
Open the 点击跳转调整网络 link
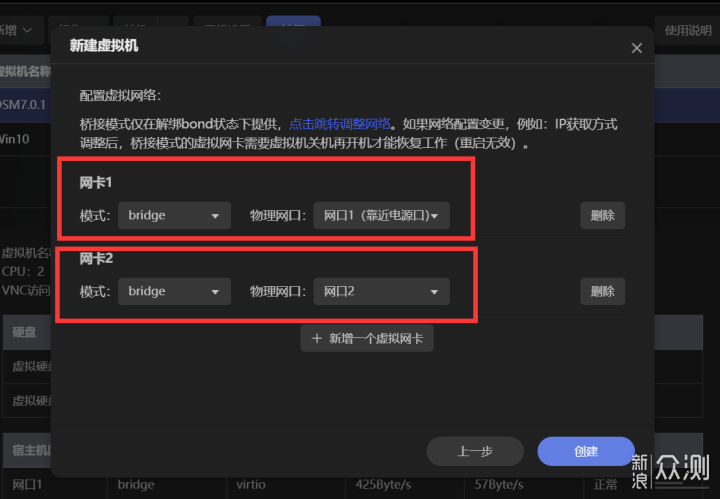[340, 125]
